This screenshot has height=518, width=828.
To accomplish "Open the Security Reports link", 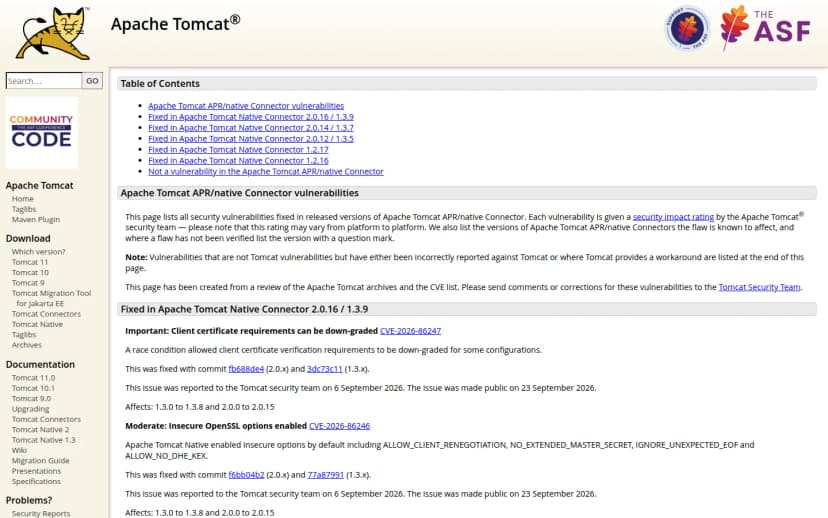I will tap(41, 513).
